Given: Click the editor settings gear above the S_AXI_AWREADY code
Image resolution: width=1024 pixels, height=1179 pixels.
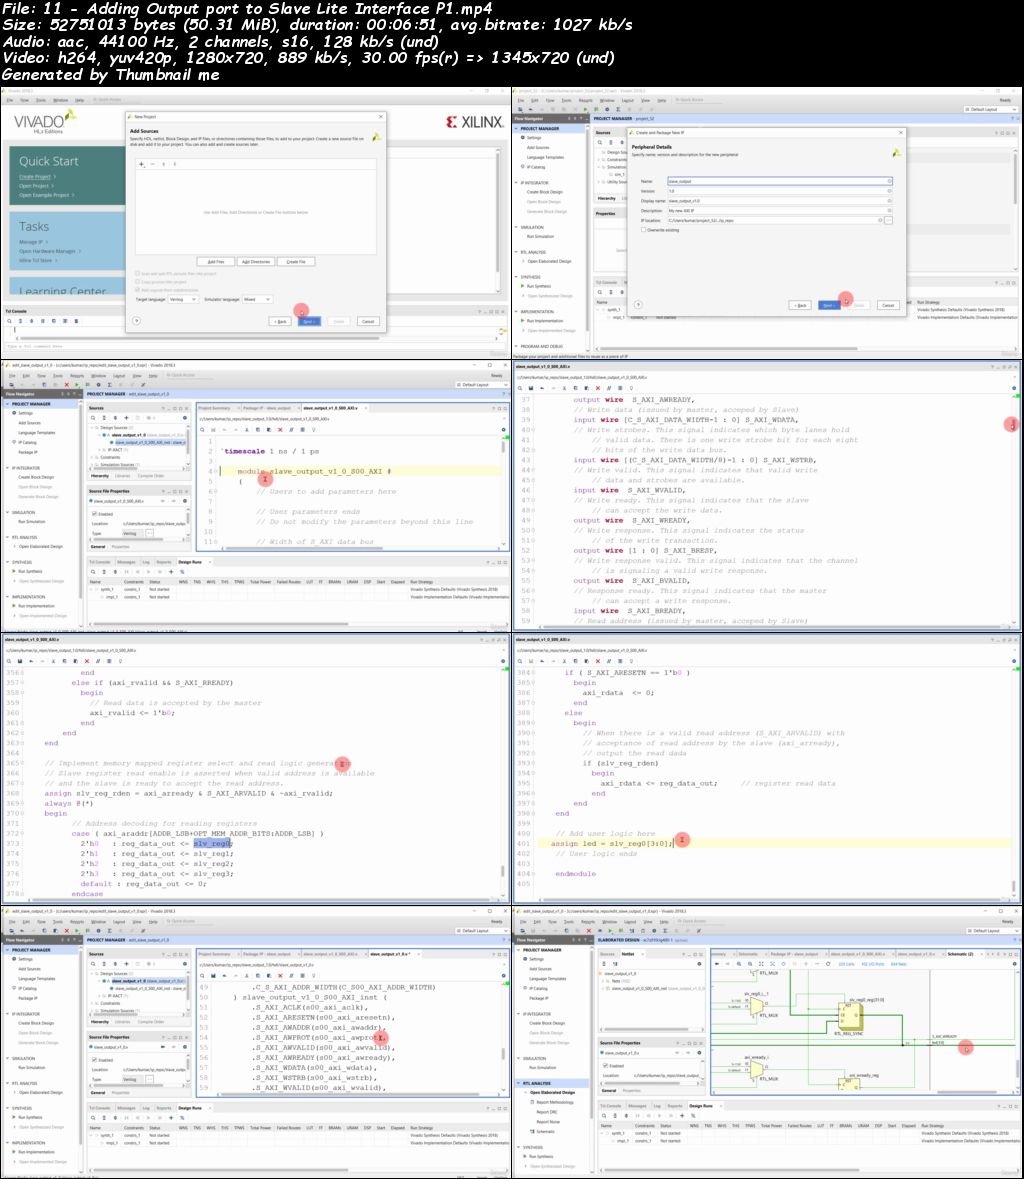Looking at the screenshot, I should tap(1014, 388).
